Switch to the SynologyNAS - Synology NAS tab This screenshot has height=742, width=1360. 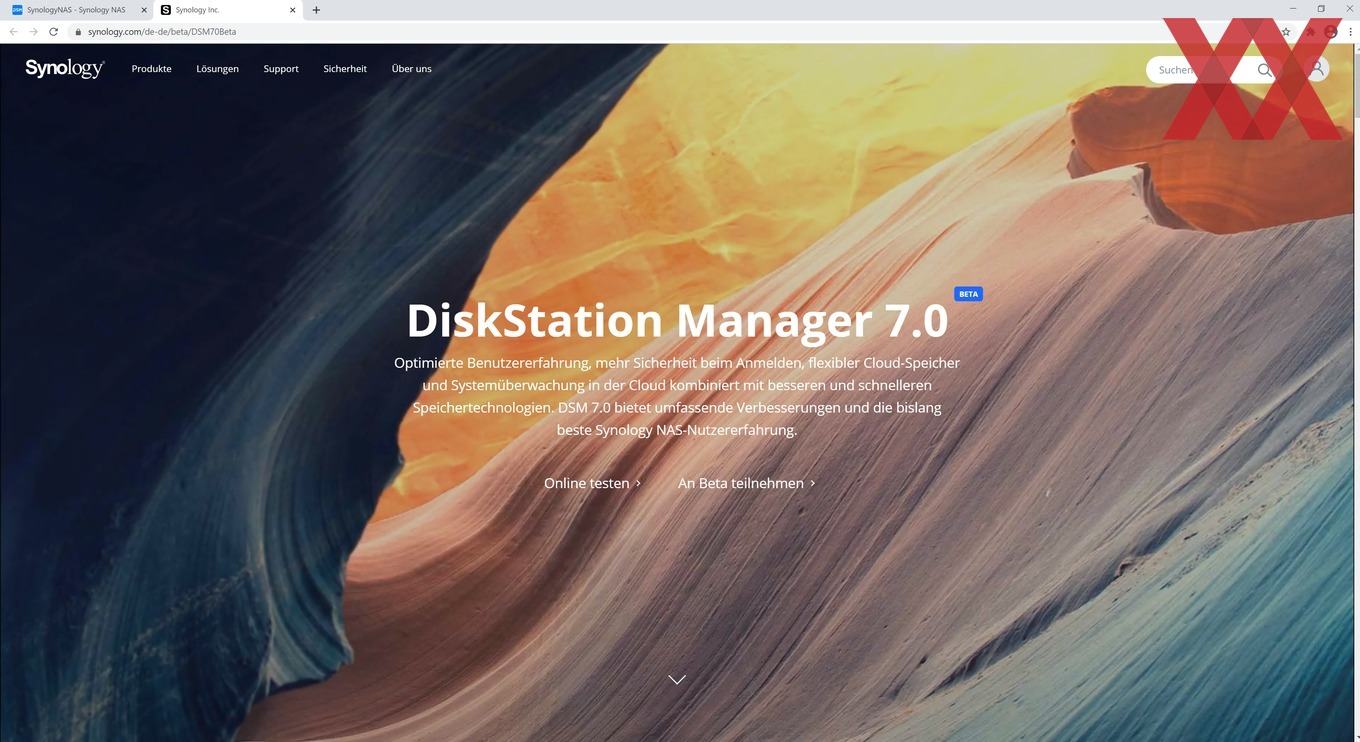[77, 10]
